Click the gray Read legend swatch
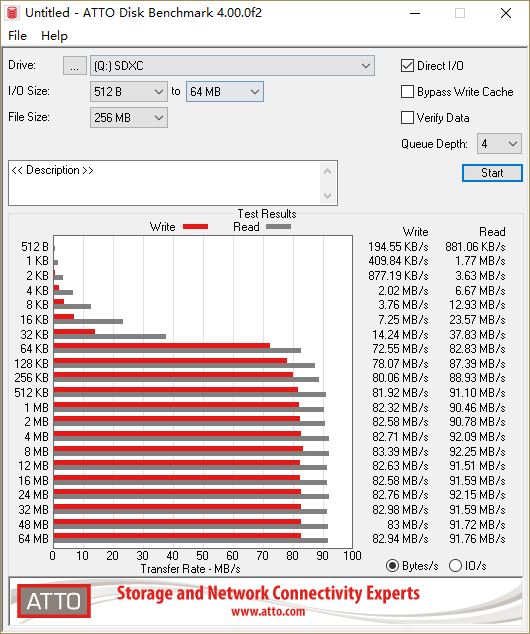Screen dimensions: 530x634 [279, 226]
